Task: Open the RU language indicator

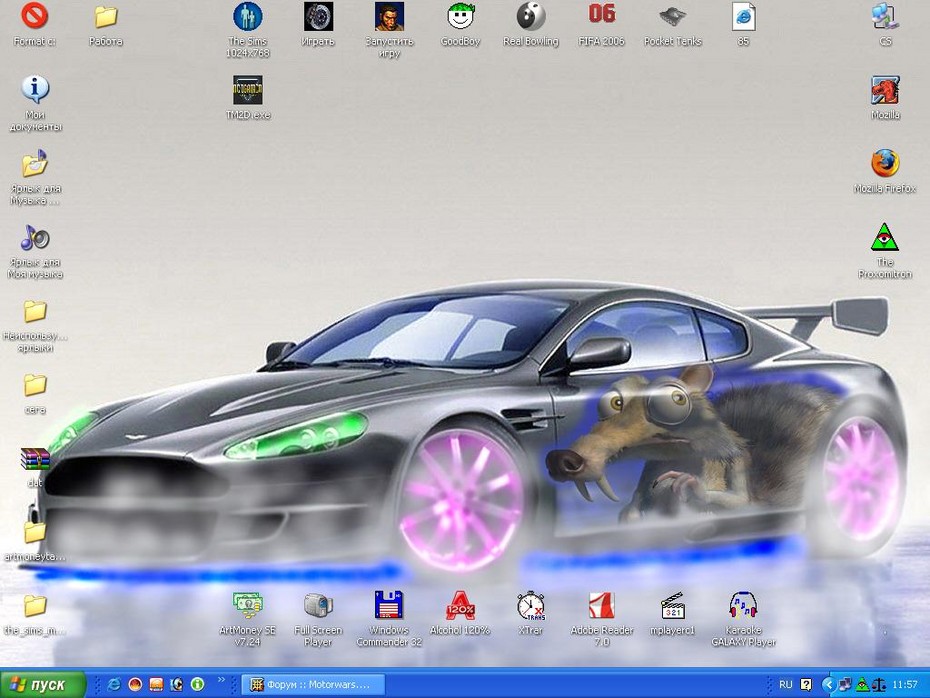Action: click(785, 684)
